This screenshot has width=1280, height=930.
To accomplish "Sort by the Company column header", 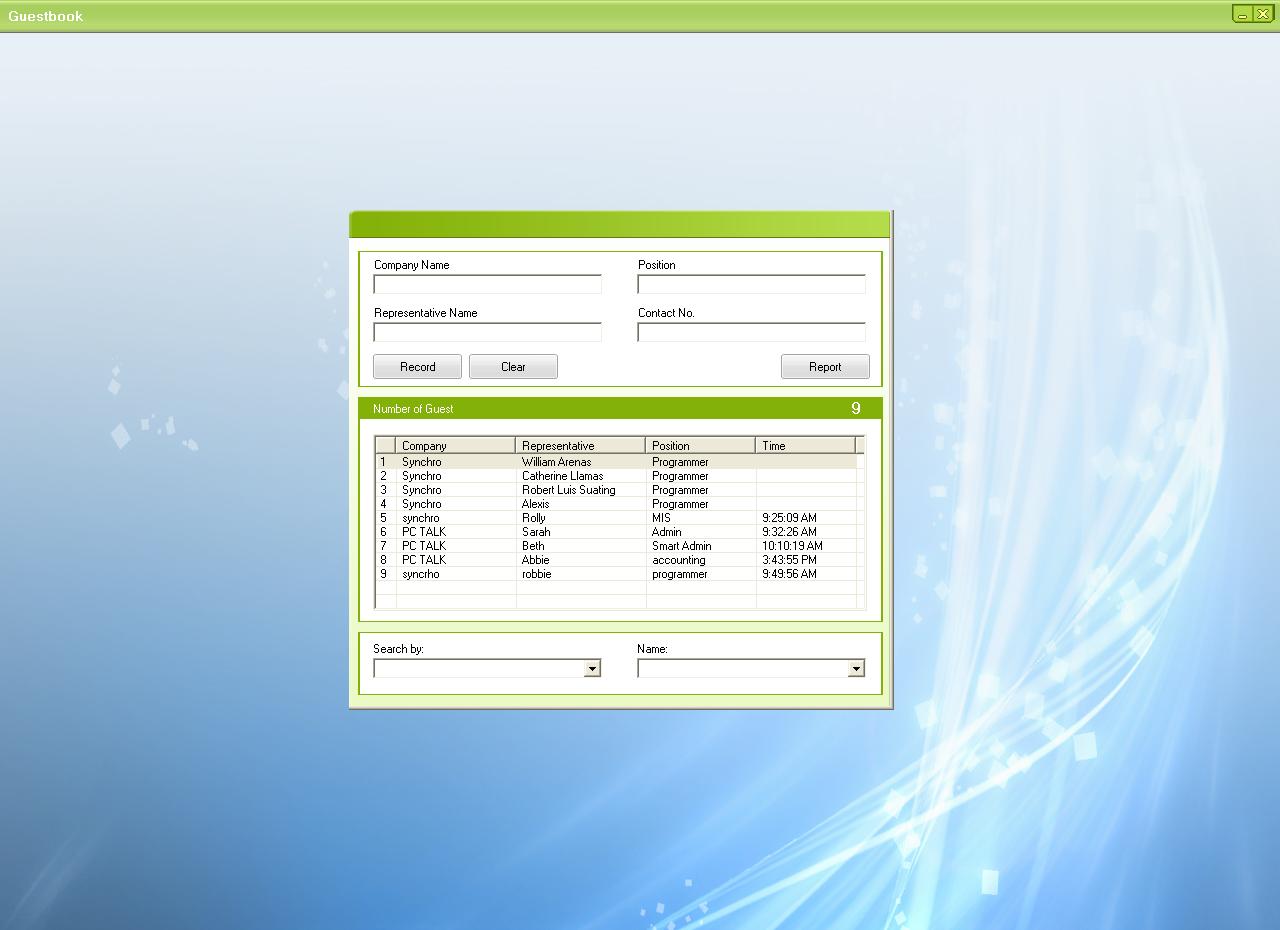I will point(455,446).
